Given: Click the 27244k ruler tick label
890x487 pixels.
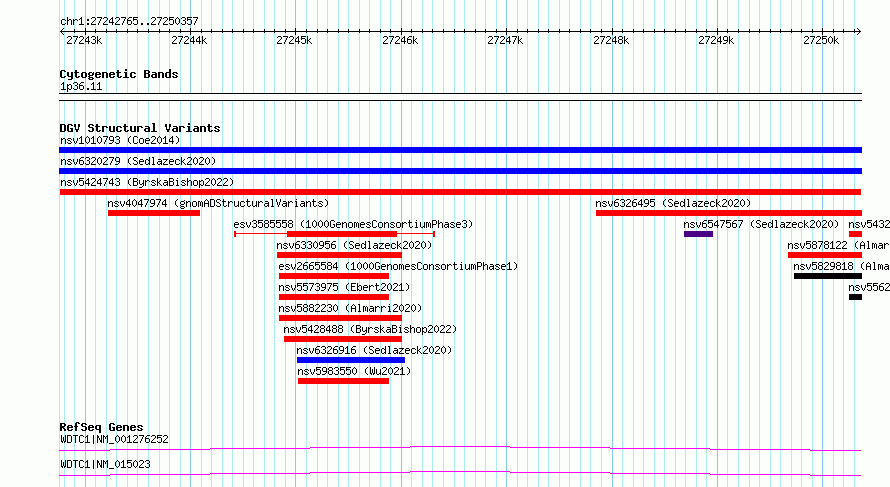Looking at the screenshot, I should pyautogui.click(x=189, y=41).
